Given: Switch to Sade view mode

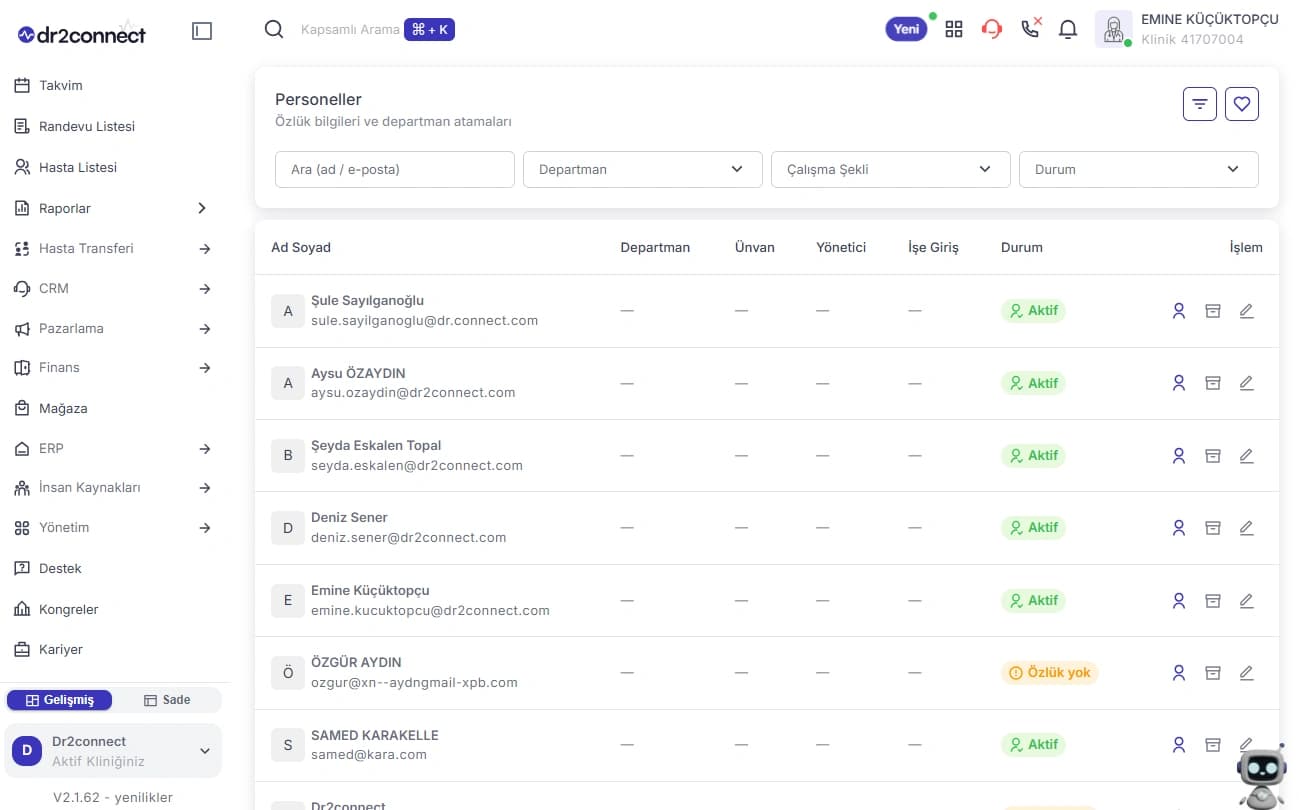Looking at the screenshot, I should pyautogui.click(x=167, y=700).
